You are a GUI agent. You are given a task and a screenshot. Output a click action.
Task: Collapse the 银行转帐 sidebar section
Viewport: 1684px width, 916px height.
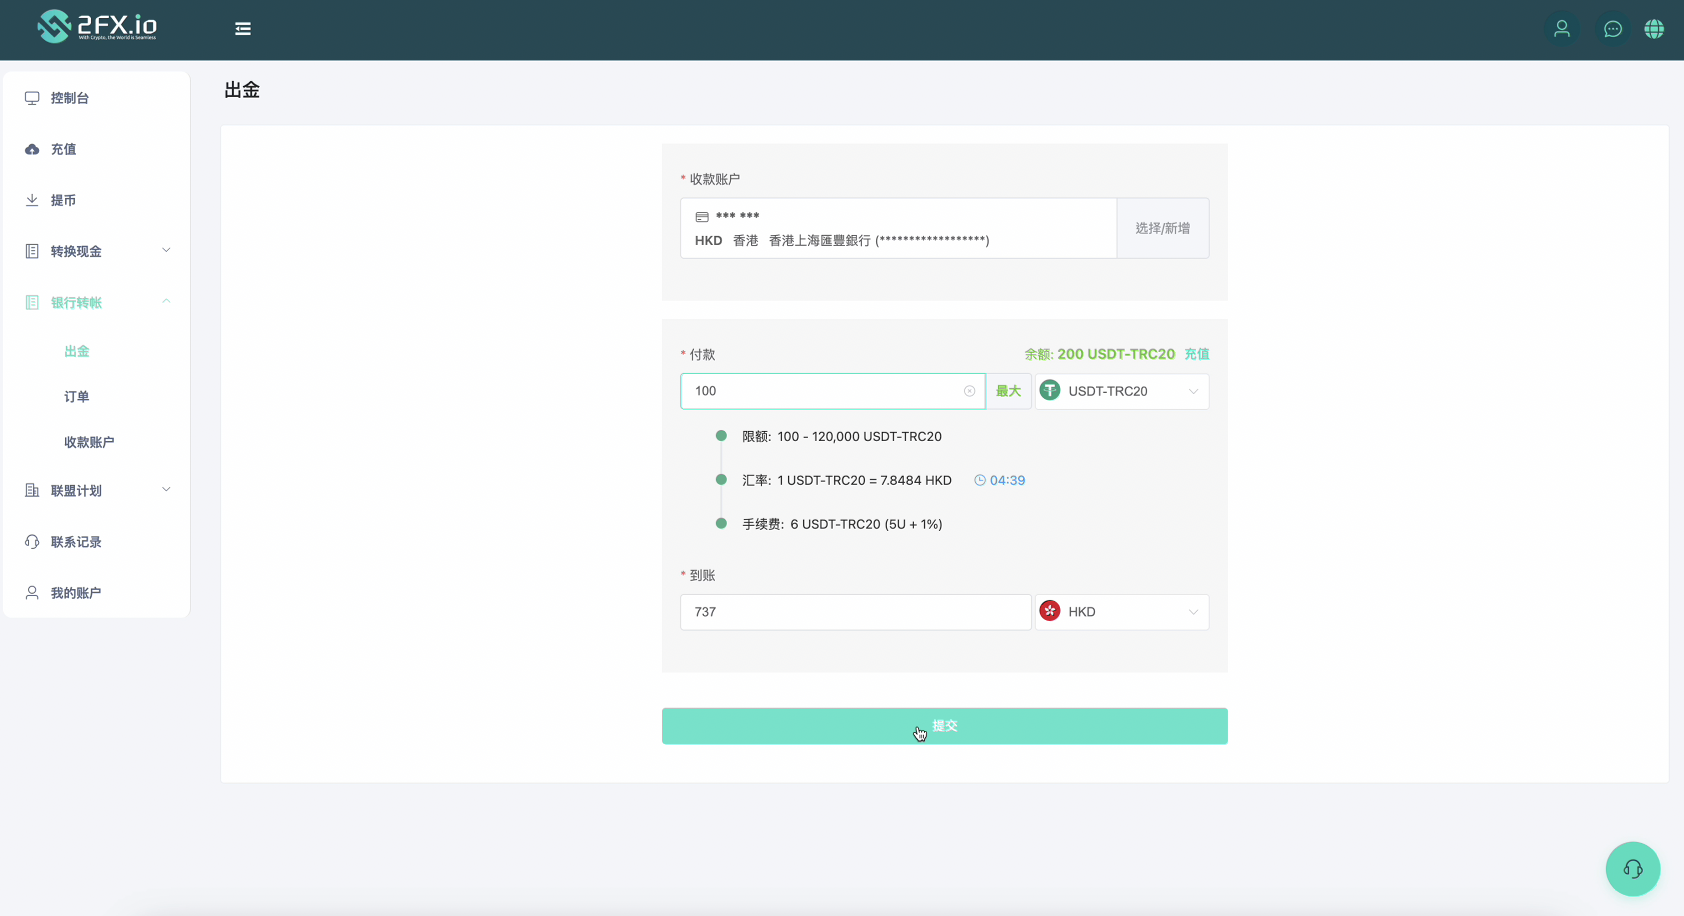(x=97, y=302)
